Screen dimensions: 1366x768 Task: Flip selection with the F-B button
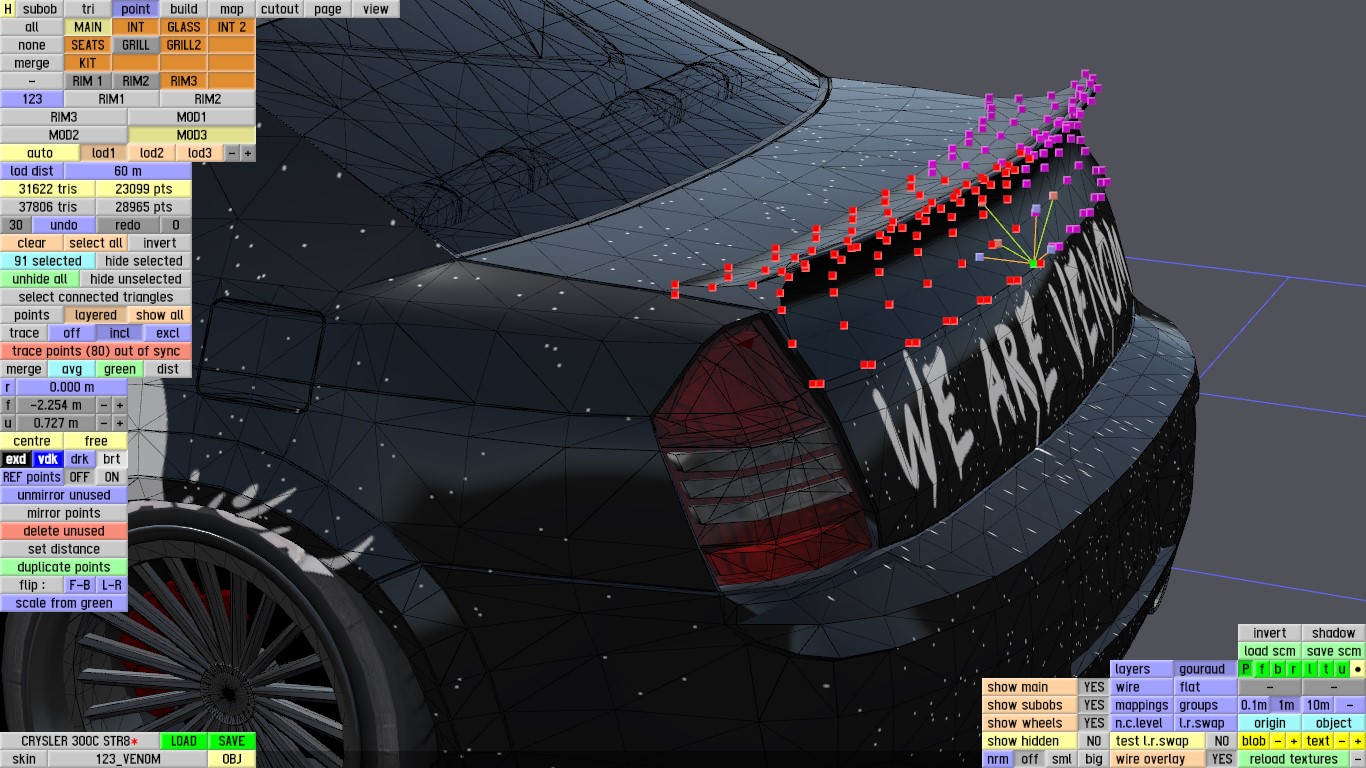click(80, 585)
